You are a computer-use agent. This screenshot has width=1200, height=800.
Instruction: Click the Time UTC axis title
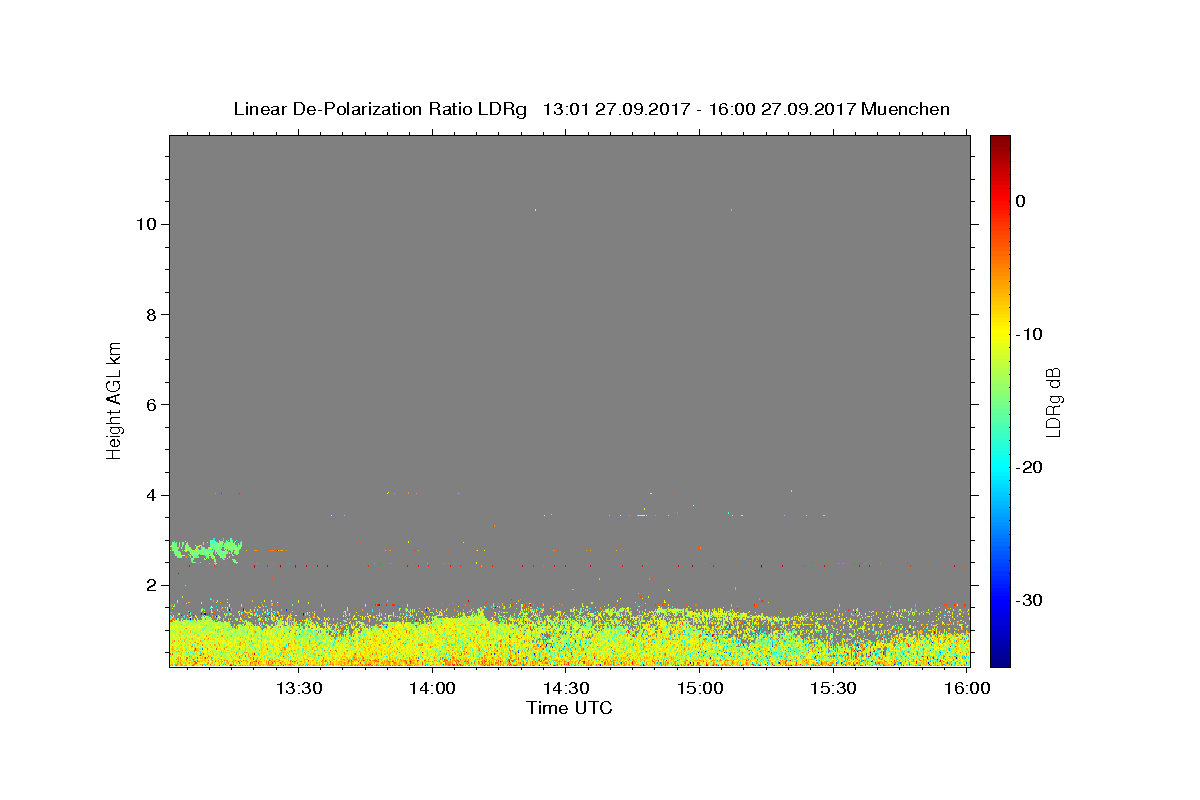tap(569, 708)
